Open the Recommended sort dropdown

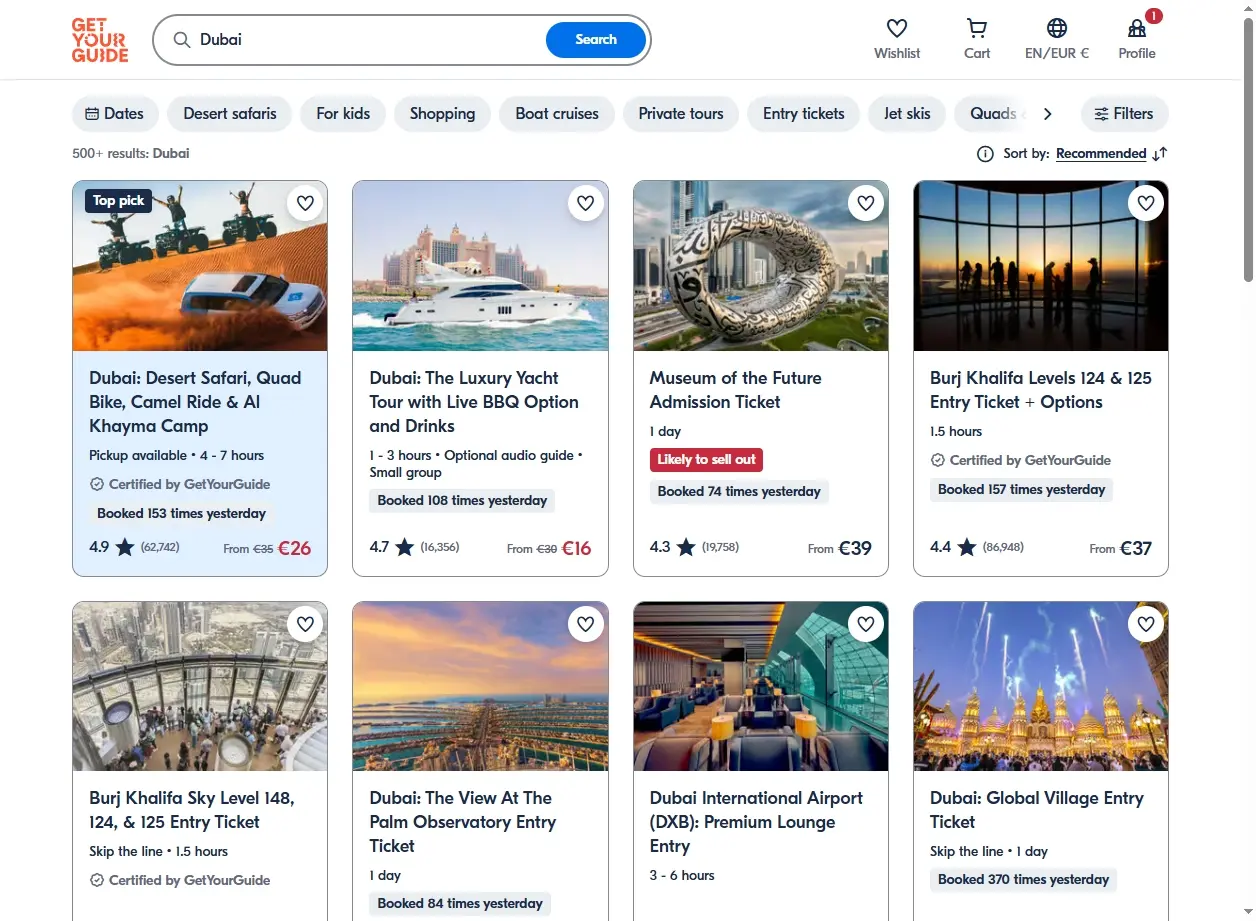1101,154
